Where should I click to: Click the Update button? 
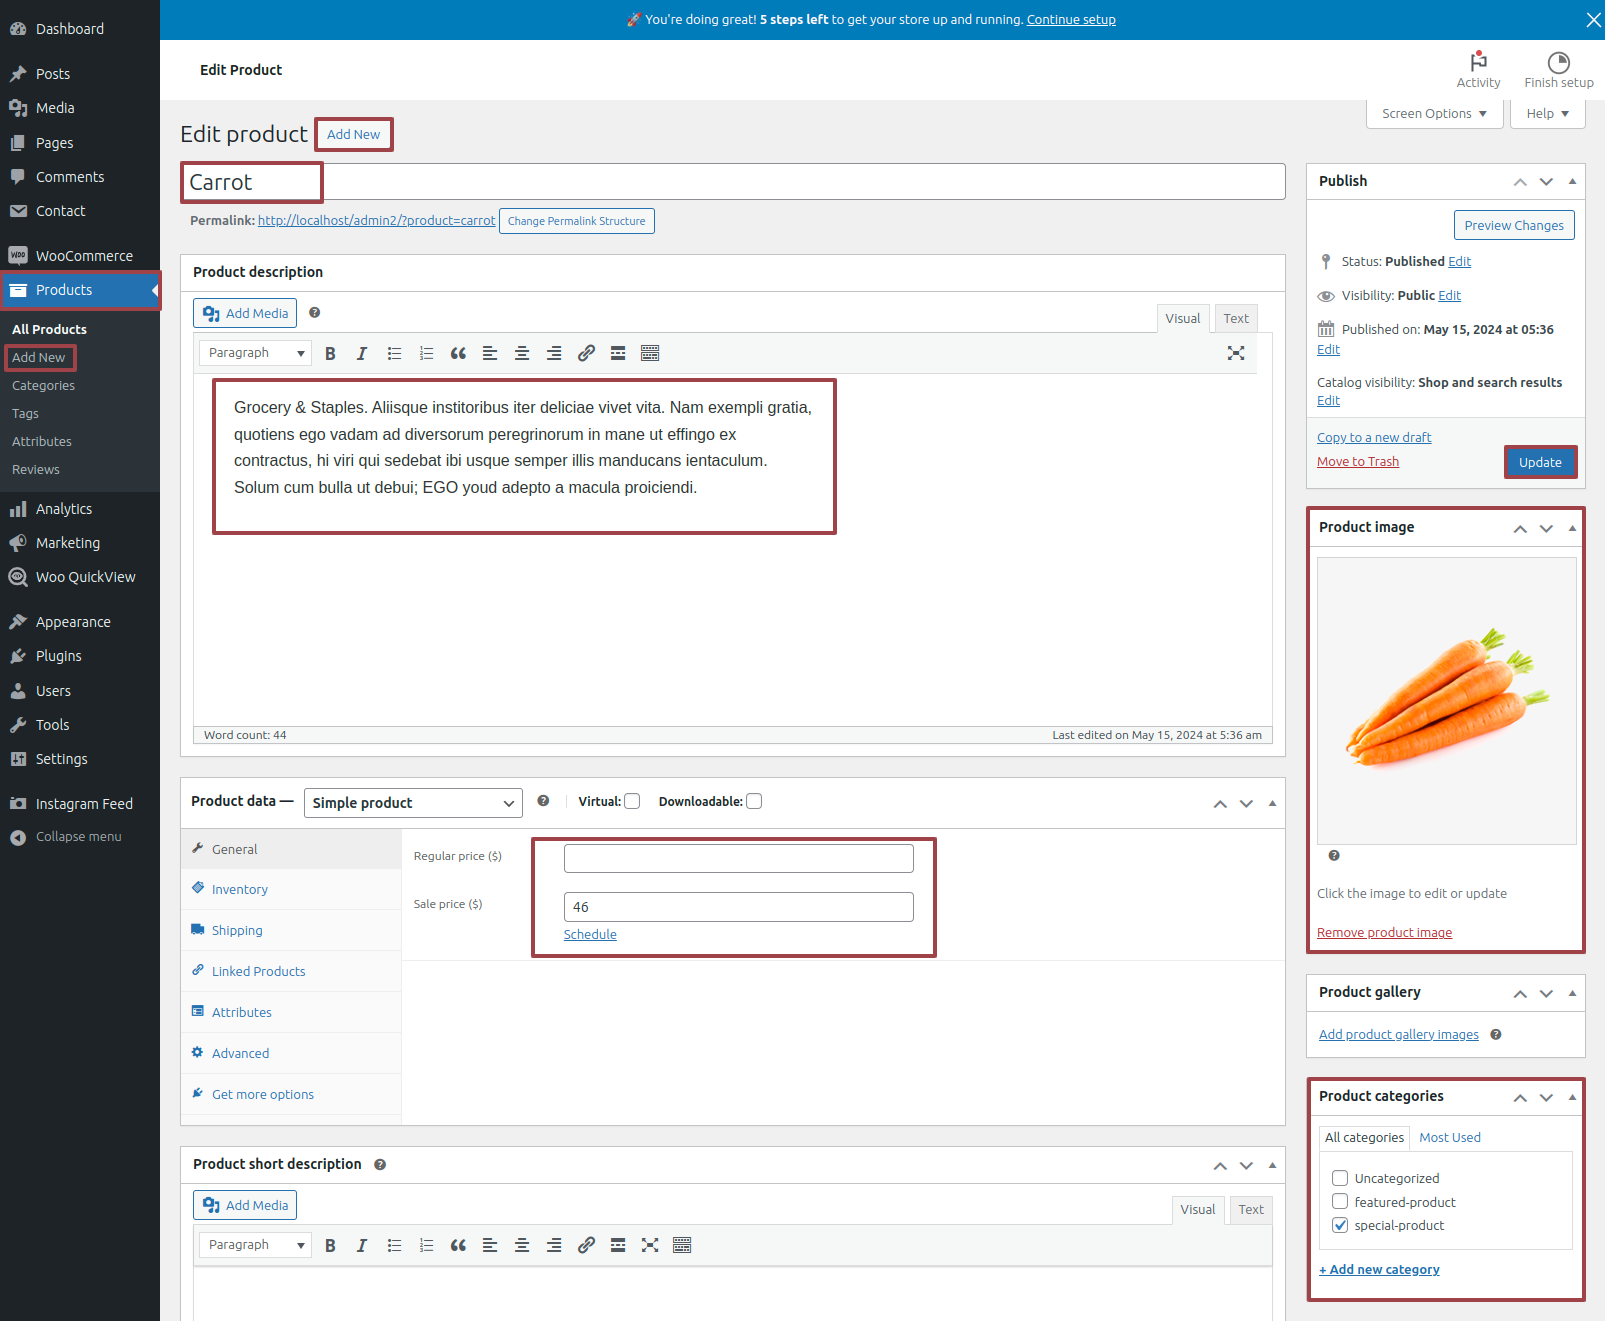[x=1540, y=462]
